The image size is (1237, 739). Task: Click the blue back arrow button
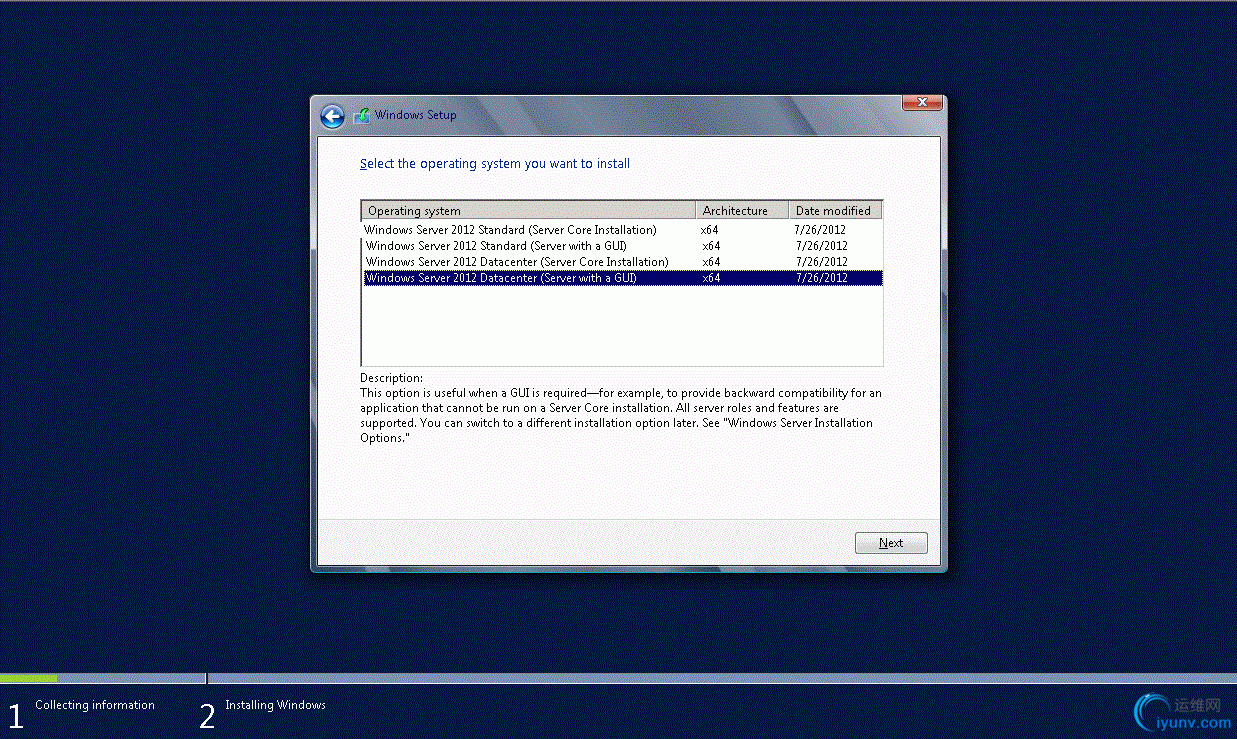[332, 116]
